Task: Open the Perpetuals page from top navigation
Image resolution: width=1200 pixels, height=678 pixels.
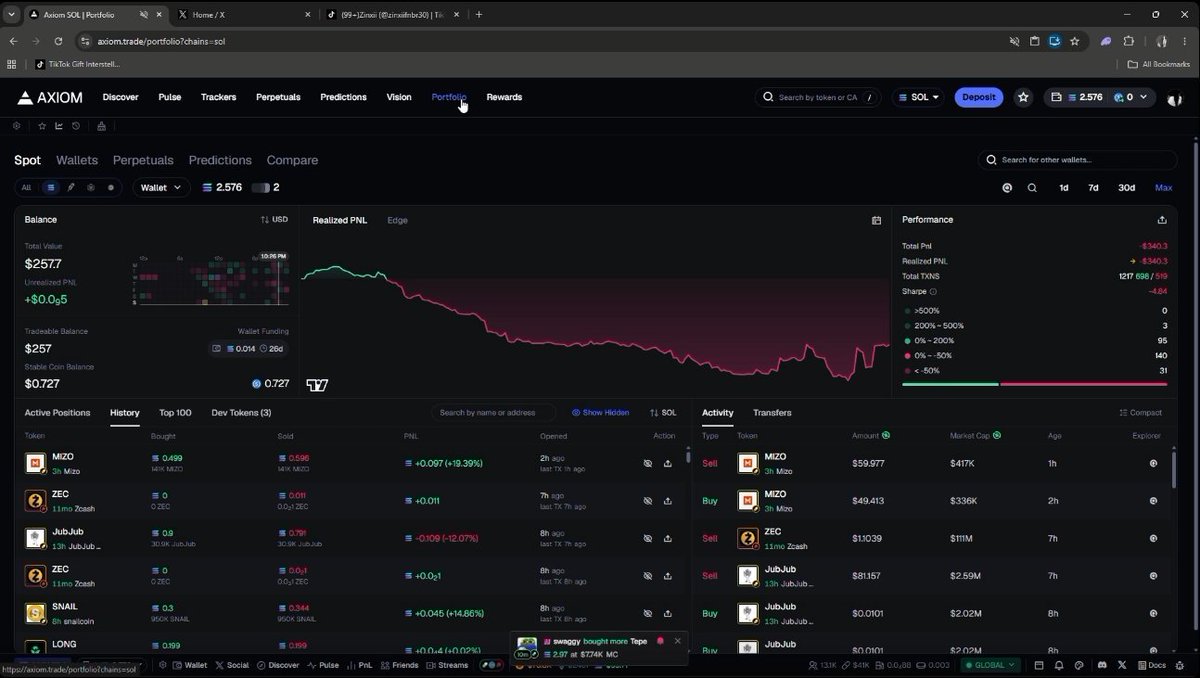Action: (278, 97)
